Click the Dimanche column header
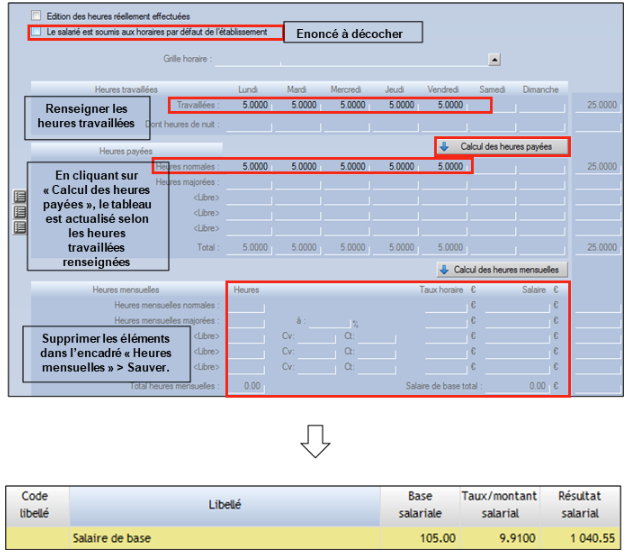Screen dimensions: 631x554 [540, 89]
